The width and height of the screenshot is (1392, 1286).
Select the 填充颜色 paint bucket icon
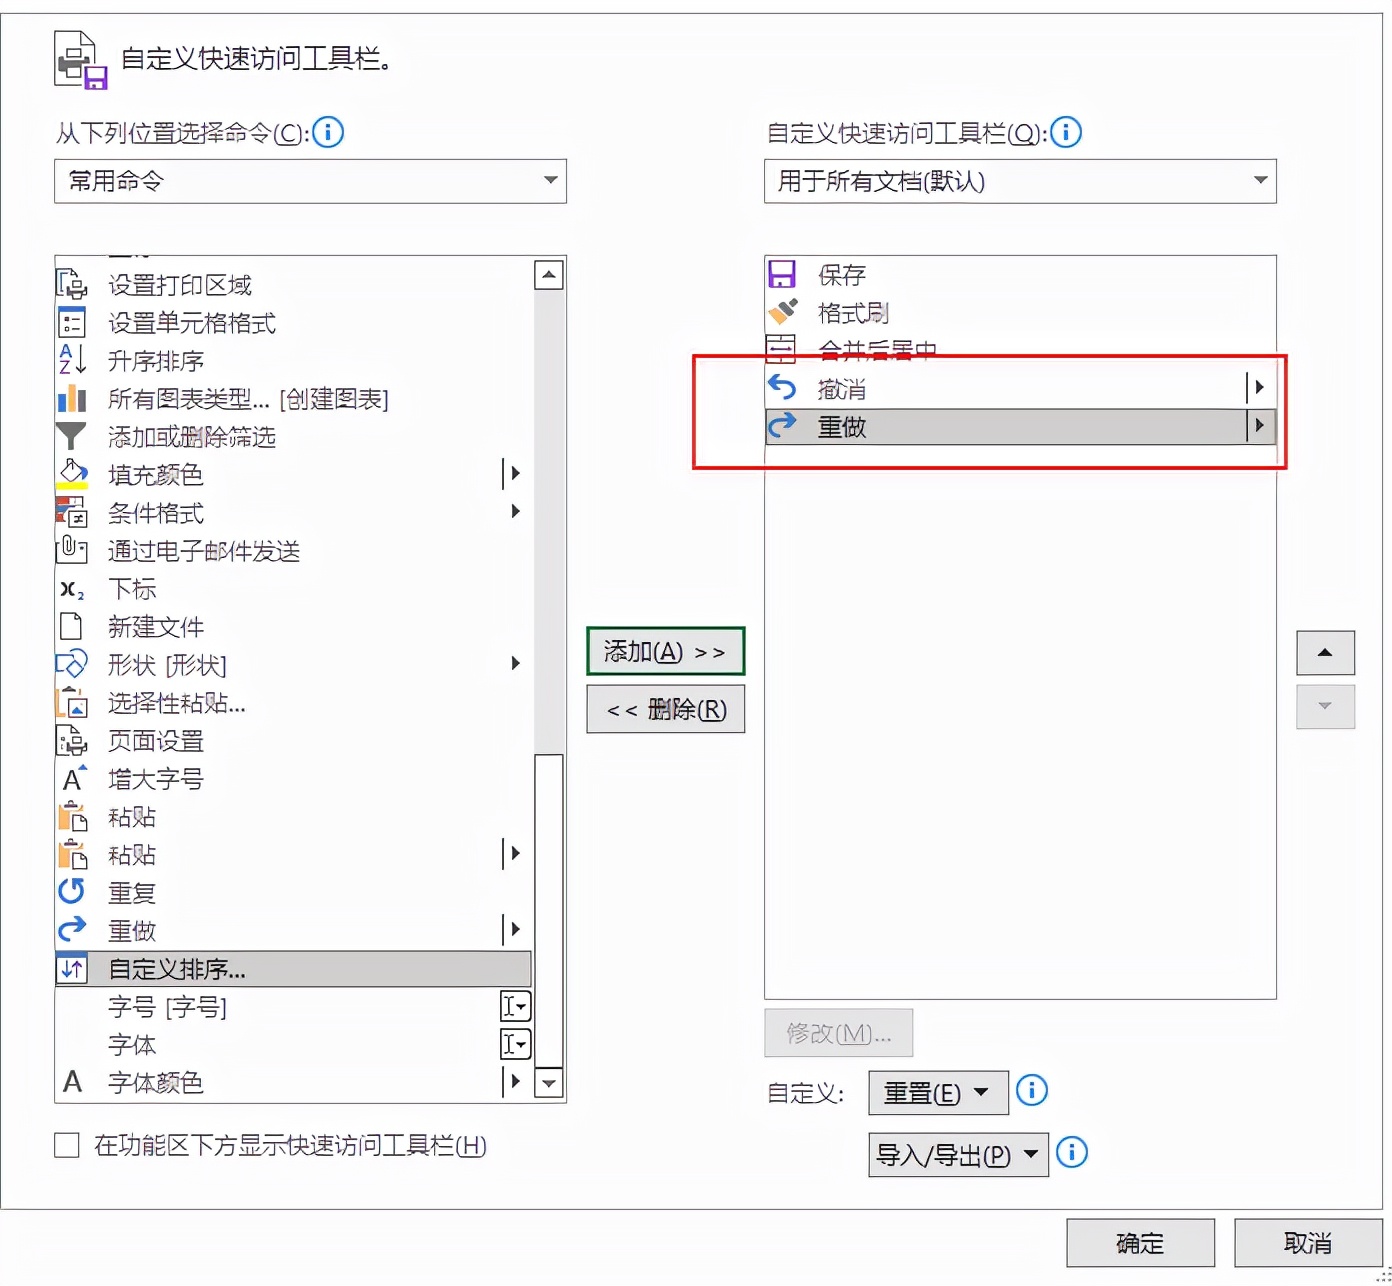pyautogui.click(x=72, y=475)
